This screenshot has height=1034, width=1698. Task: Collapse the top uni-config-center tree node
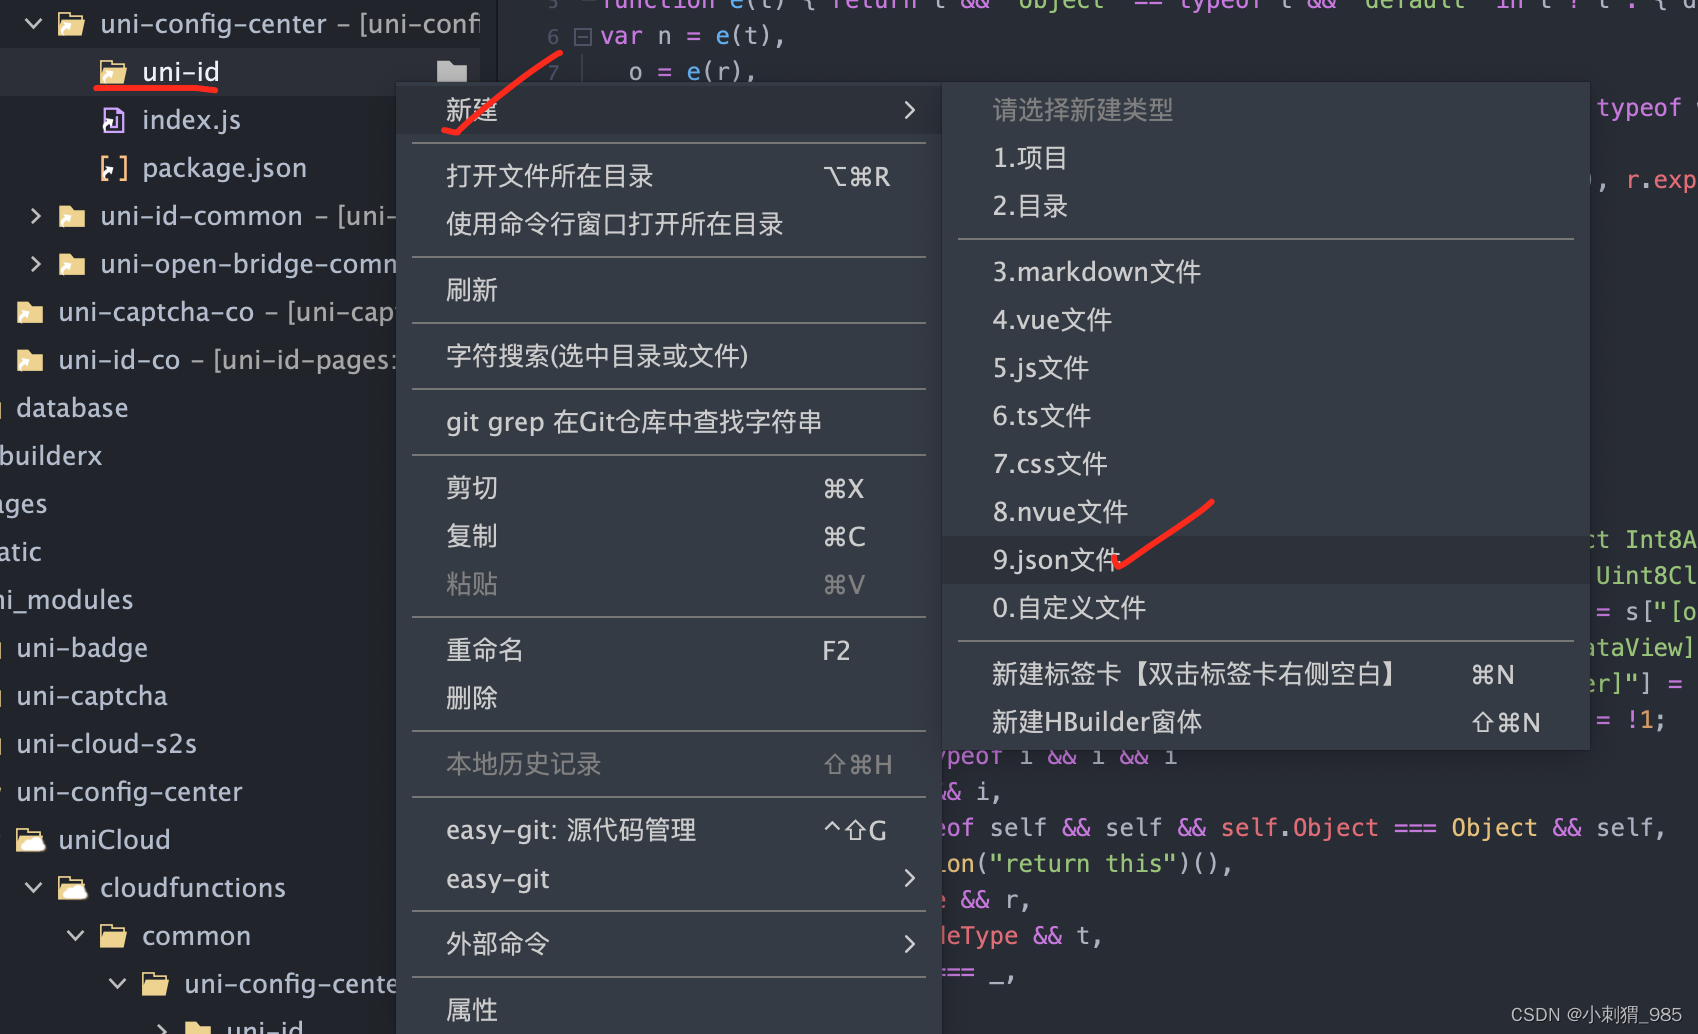[34, 23]
